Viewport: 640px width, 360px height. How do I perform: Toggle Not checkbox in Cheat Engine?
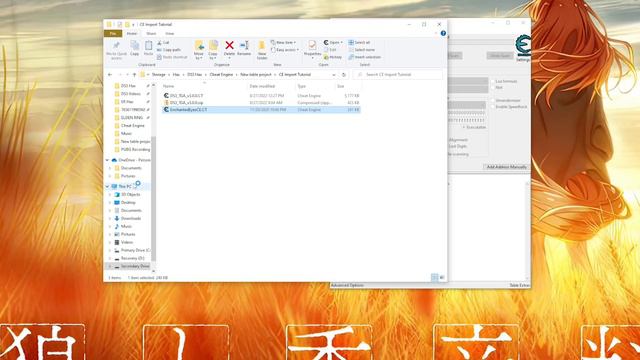pos(493,88)
